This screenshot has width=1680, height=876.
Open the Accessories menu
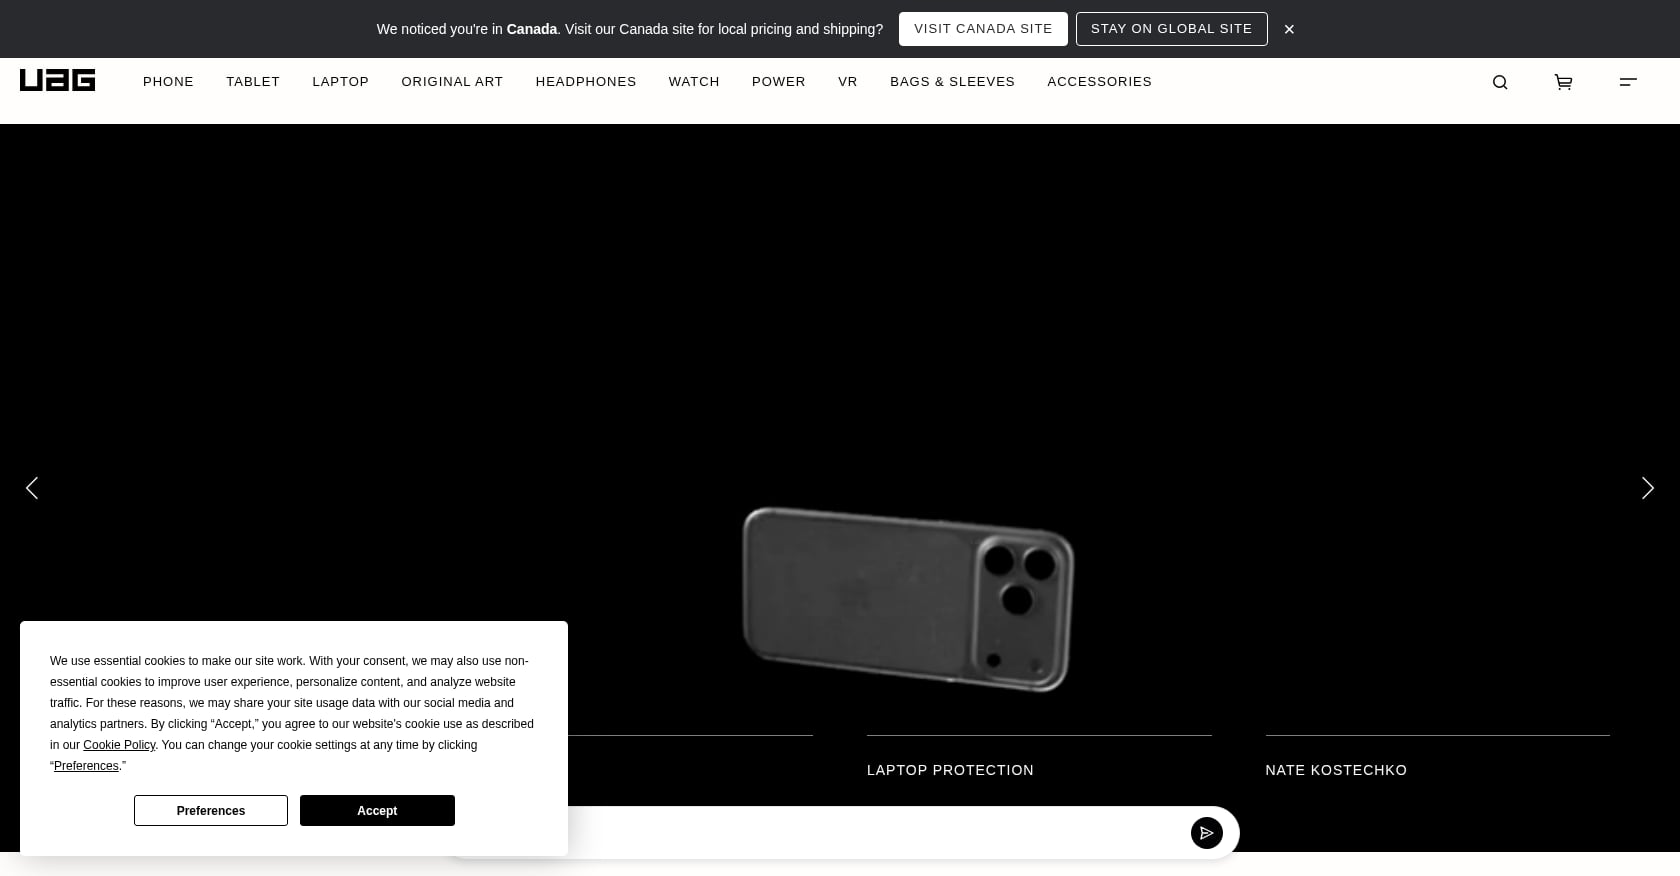1099,82
